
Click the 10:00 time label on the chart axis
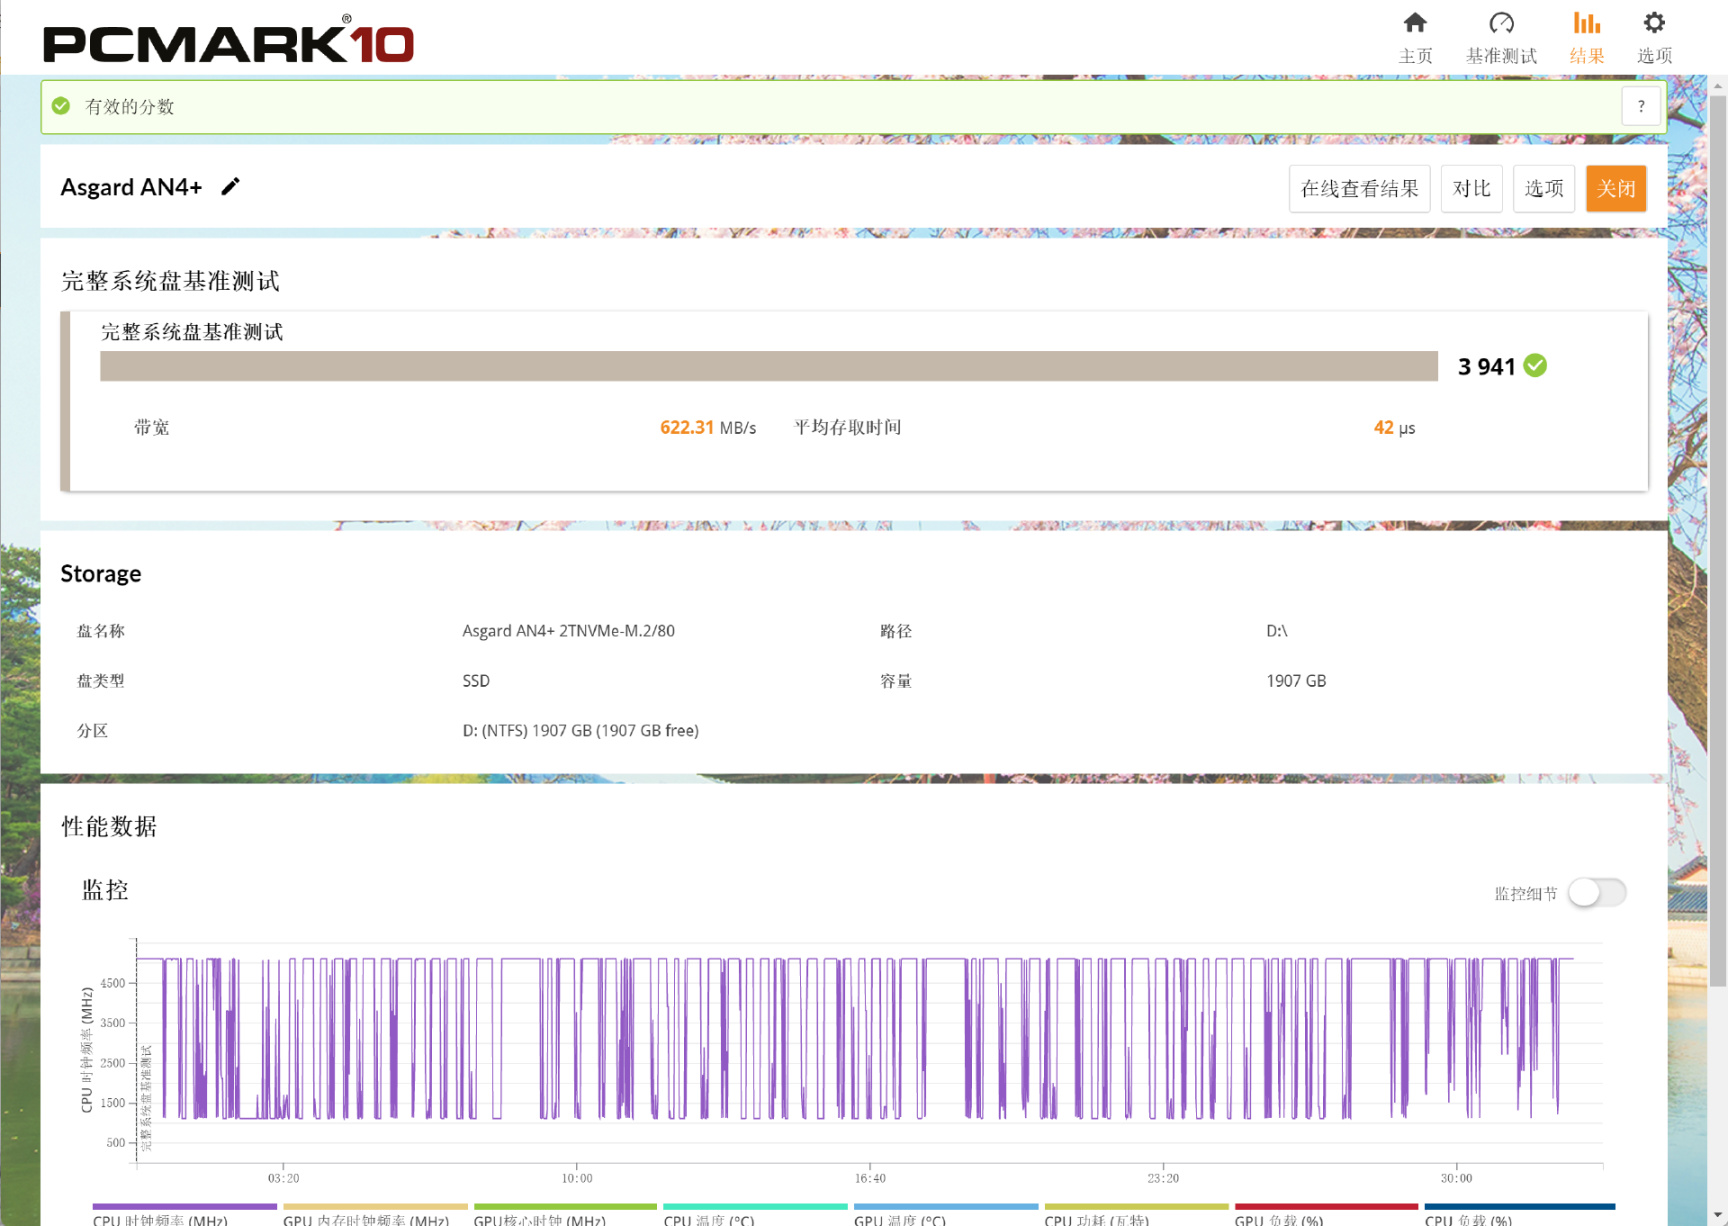pyautogui.click(x=577, y=1179)
